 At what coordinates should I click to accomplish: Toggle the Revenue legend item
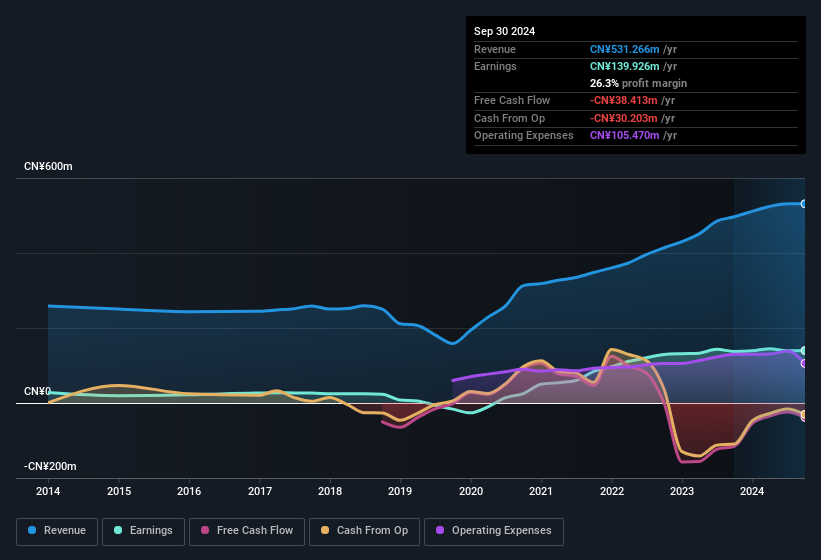pos(57,531)
